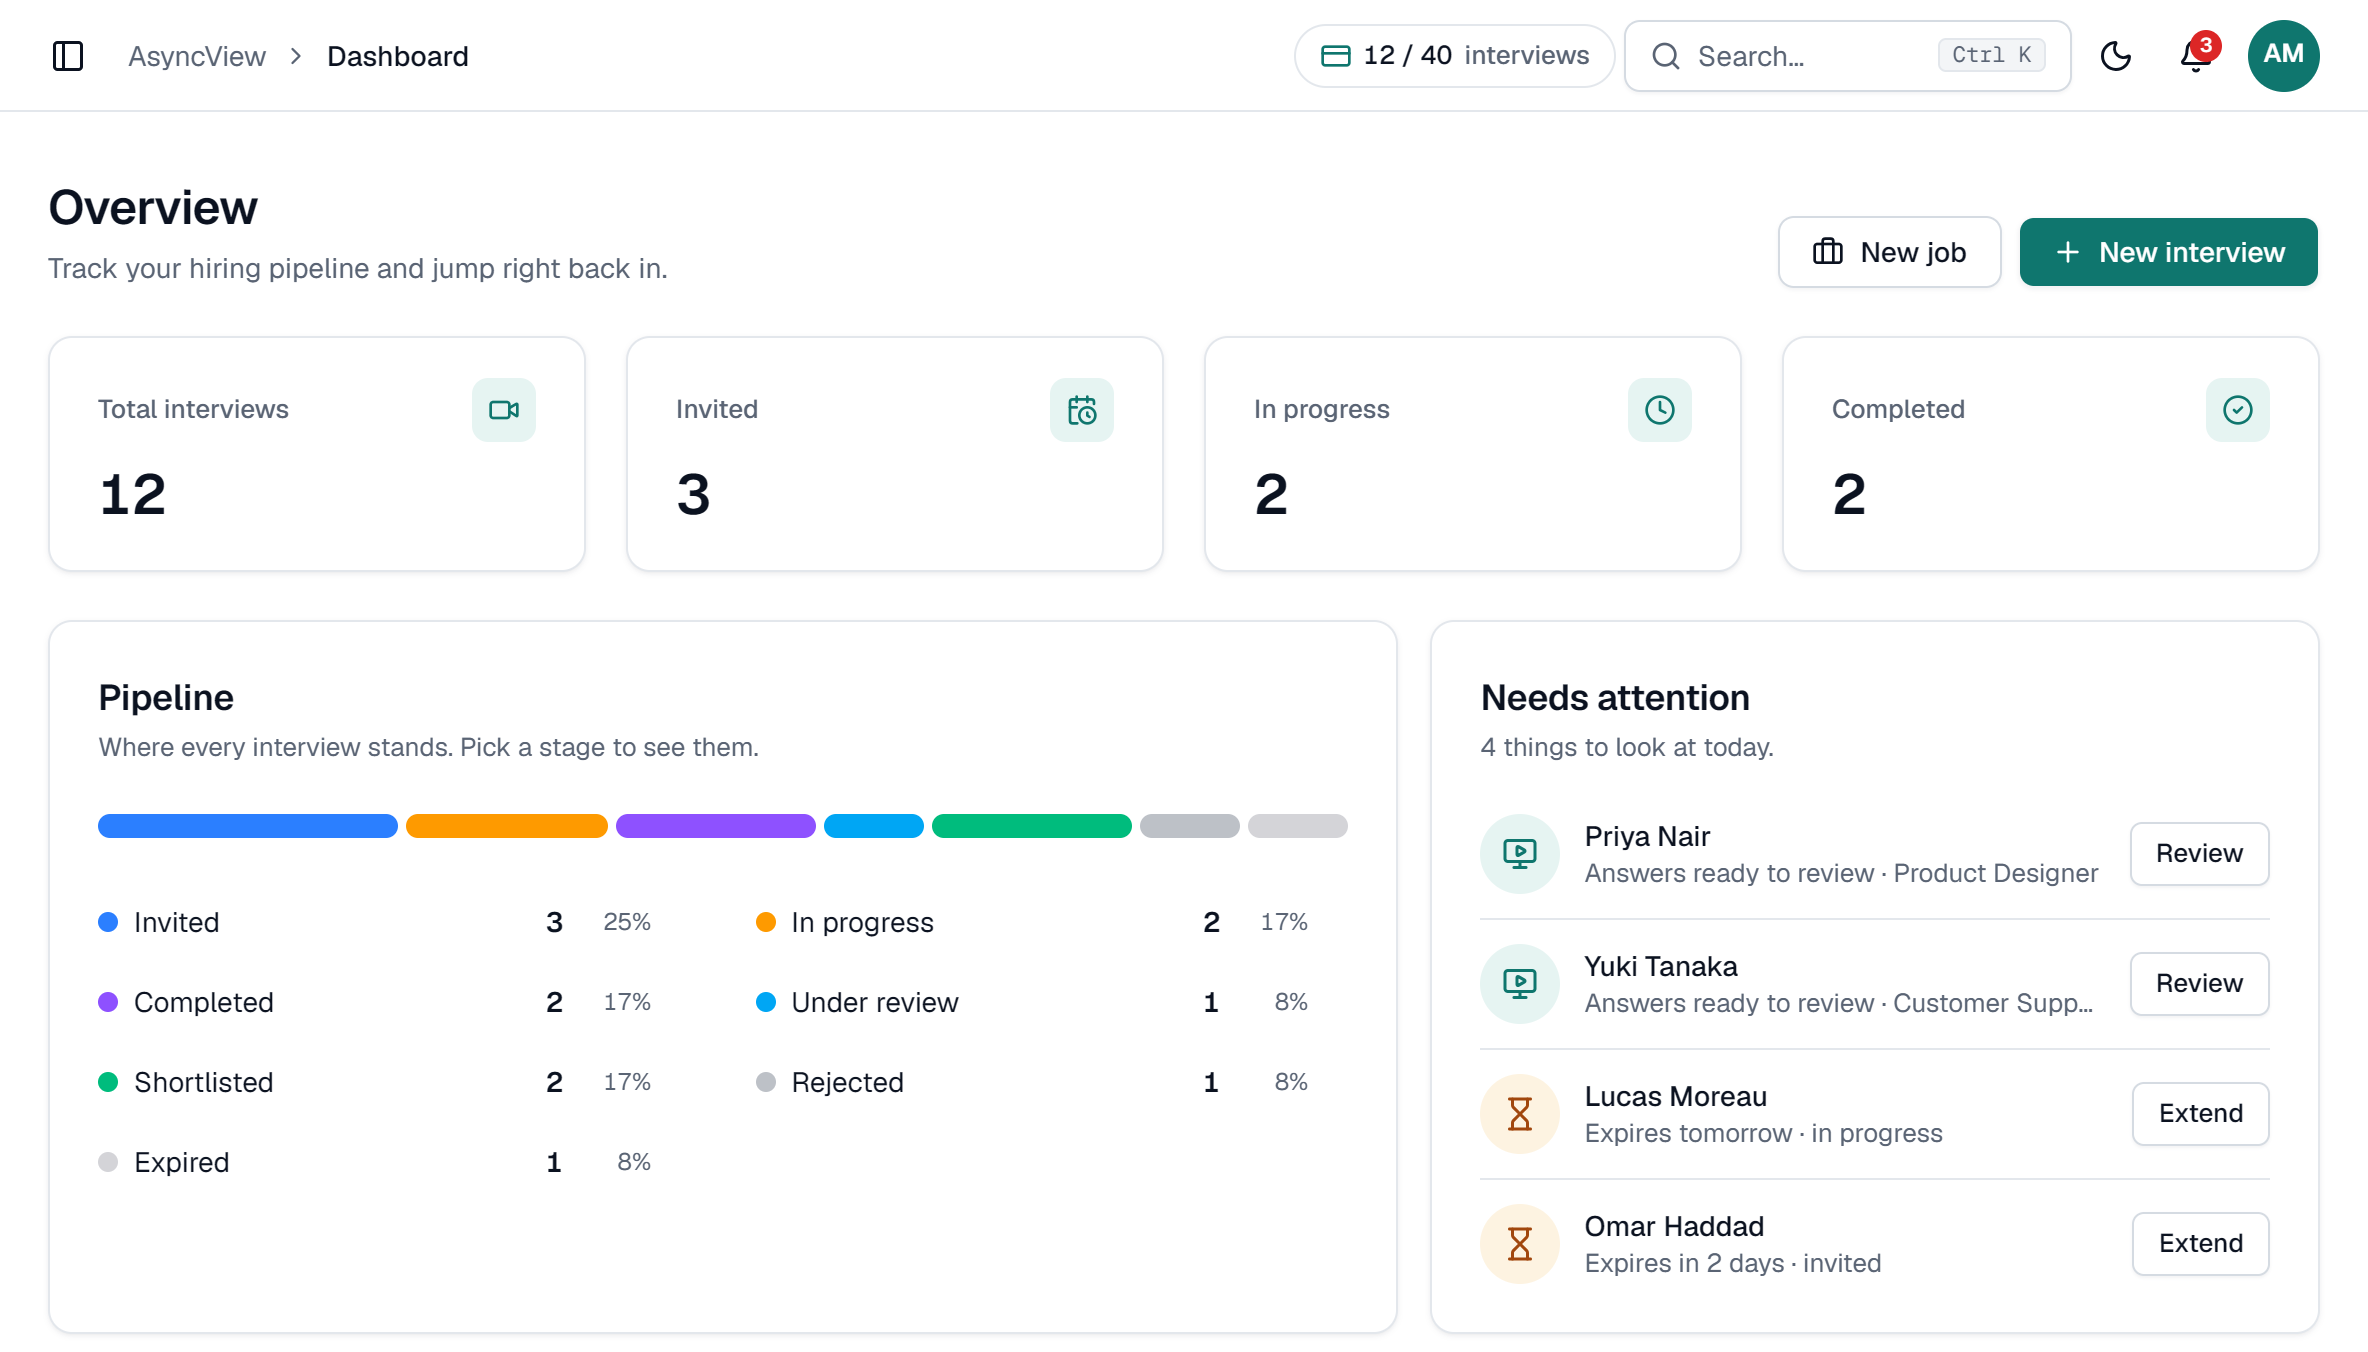Pick the Completed stage in pipeline legend
The height and width of the screenshot is (1352, 2368).
tap(375, 1002)
